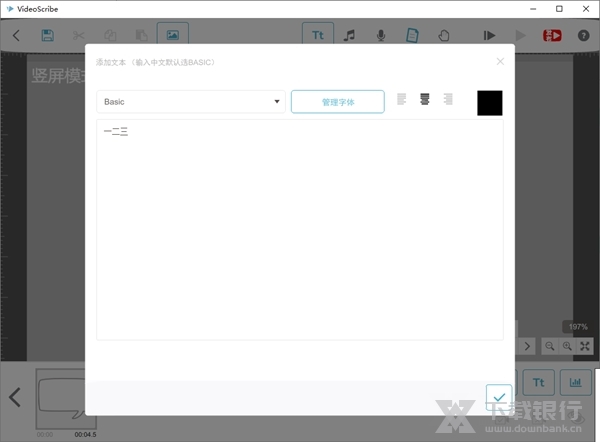Open the help question mark icon
The width and height of the screenshot is (600, 442).
coord(583,35)
